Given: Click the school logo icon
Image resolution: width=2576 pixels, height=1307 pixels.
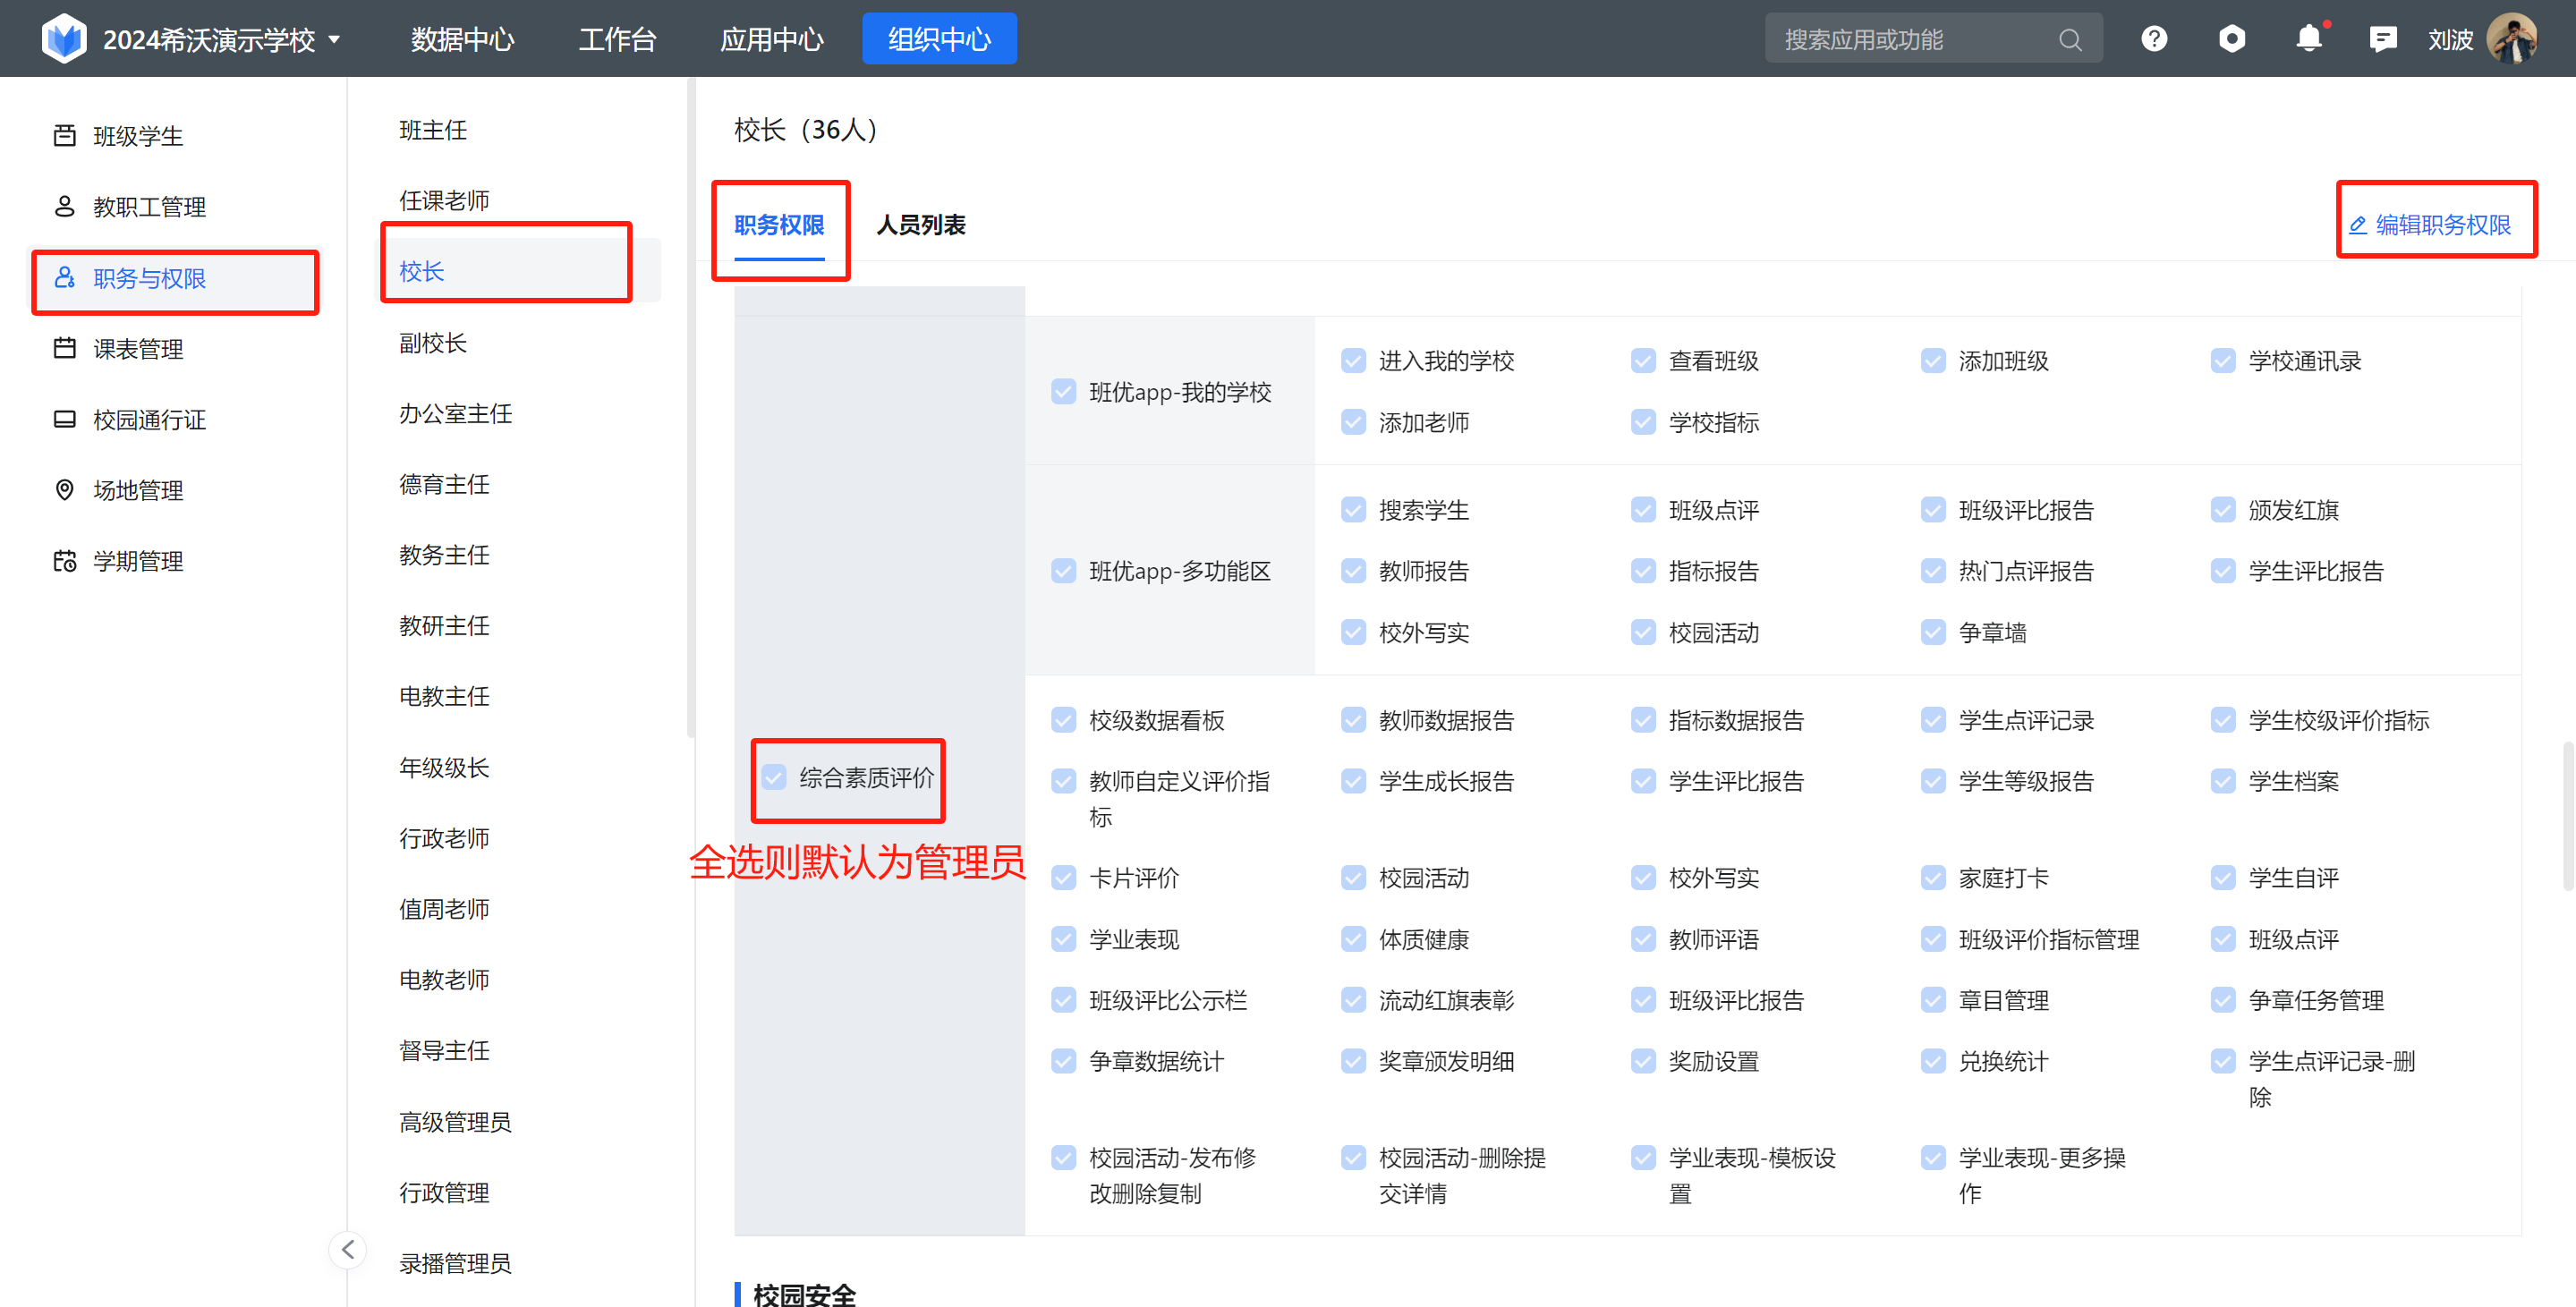Looking at the screenshot, I should point(65,39).
